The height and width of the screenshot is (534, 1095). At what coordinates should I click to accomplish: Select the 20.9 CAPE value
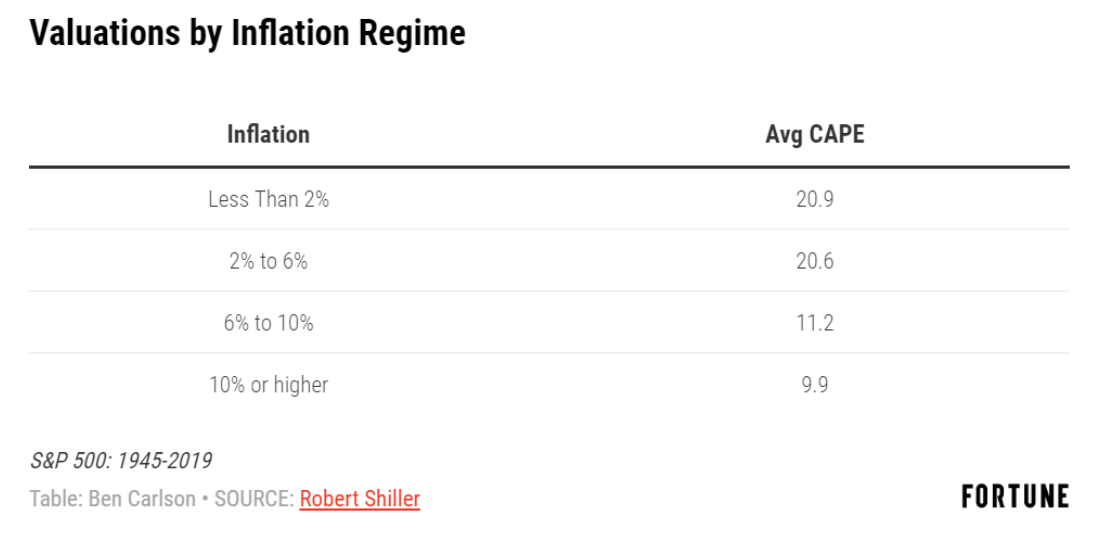coord(815,200)
